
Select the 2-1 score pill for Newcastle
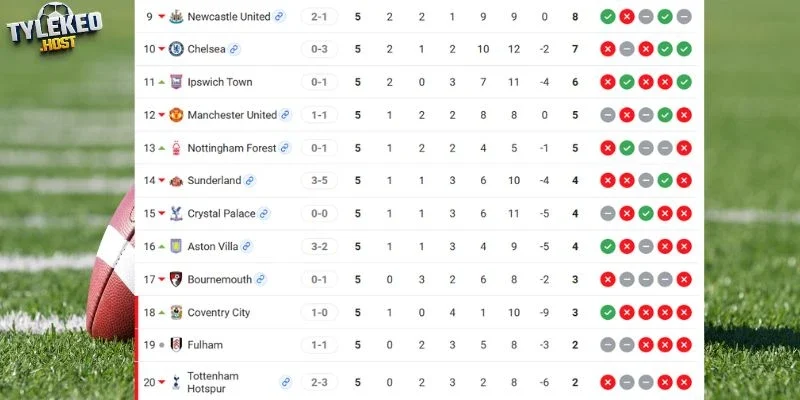pyautogui.click(x=319, y=16)
